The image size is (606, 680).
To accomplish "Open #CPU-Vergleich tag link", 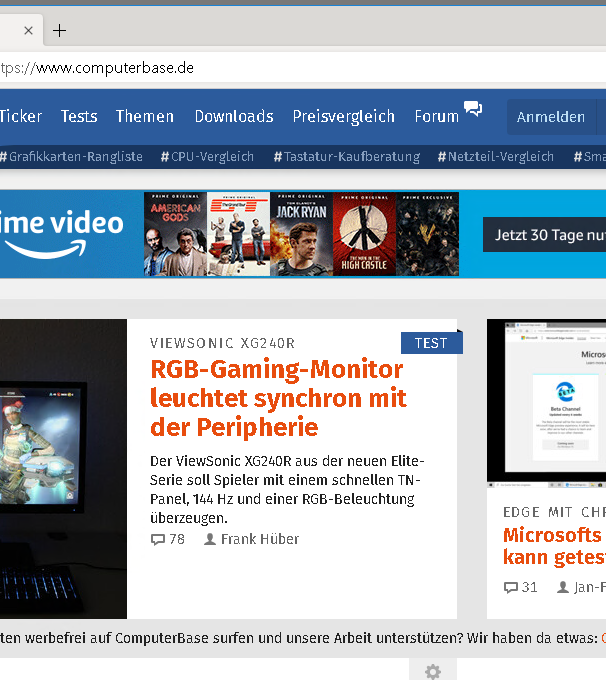I will 207,157.
